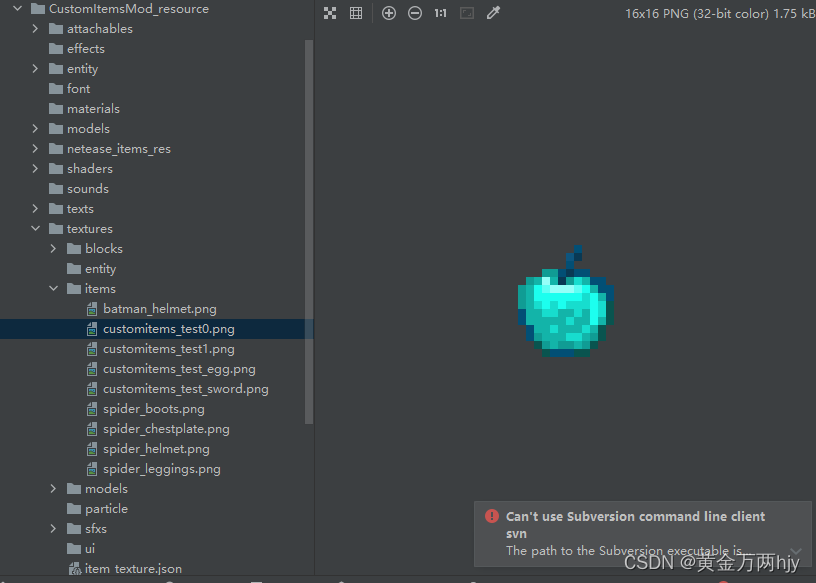Click the 16x16 PNG image info text
This screenshot has width=816, height=583.
click(x=720, y=14)
